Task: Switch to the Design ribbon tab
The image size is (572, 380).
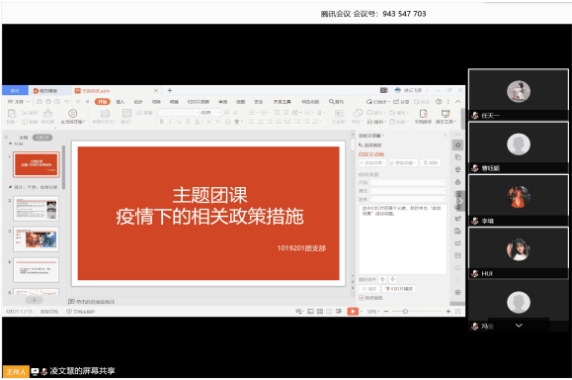Action: (x=138, y=102)
